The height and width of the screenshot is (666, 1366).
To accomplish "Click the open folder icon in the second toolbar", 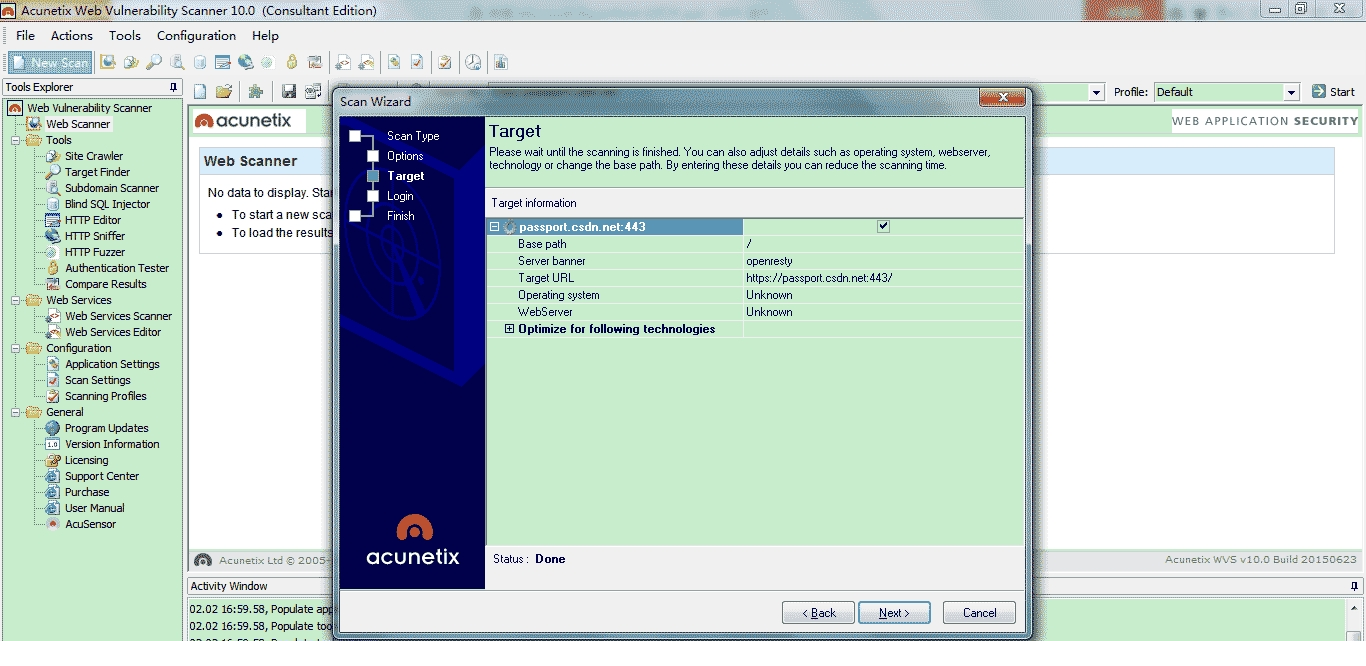I will pos(224,92).
